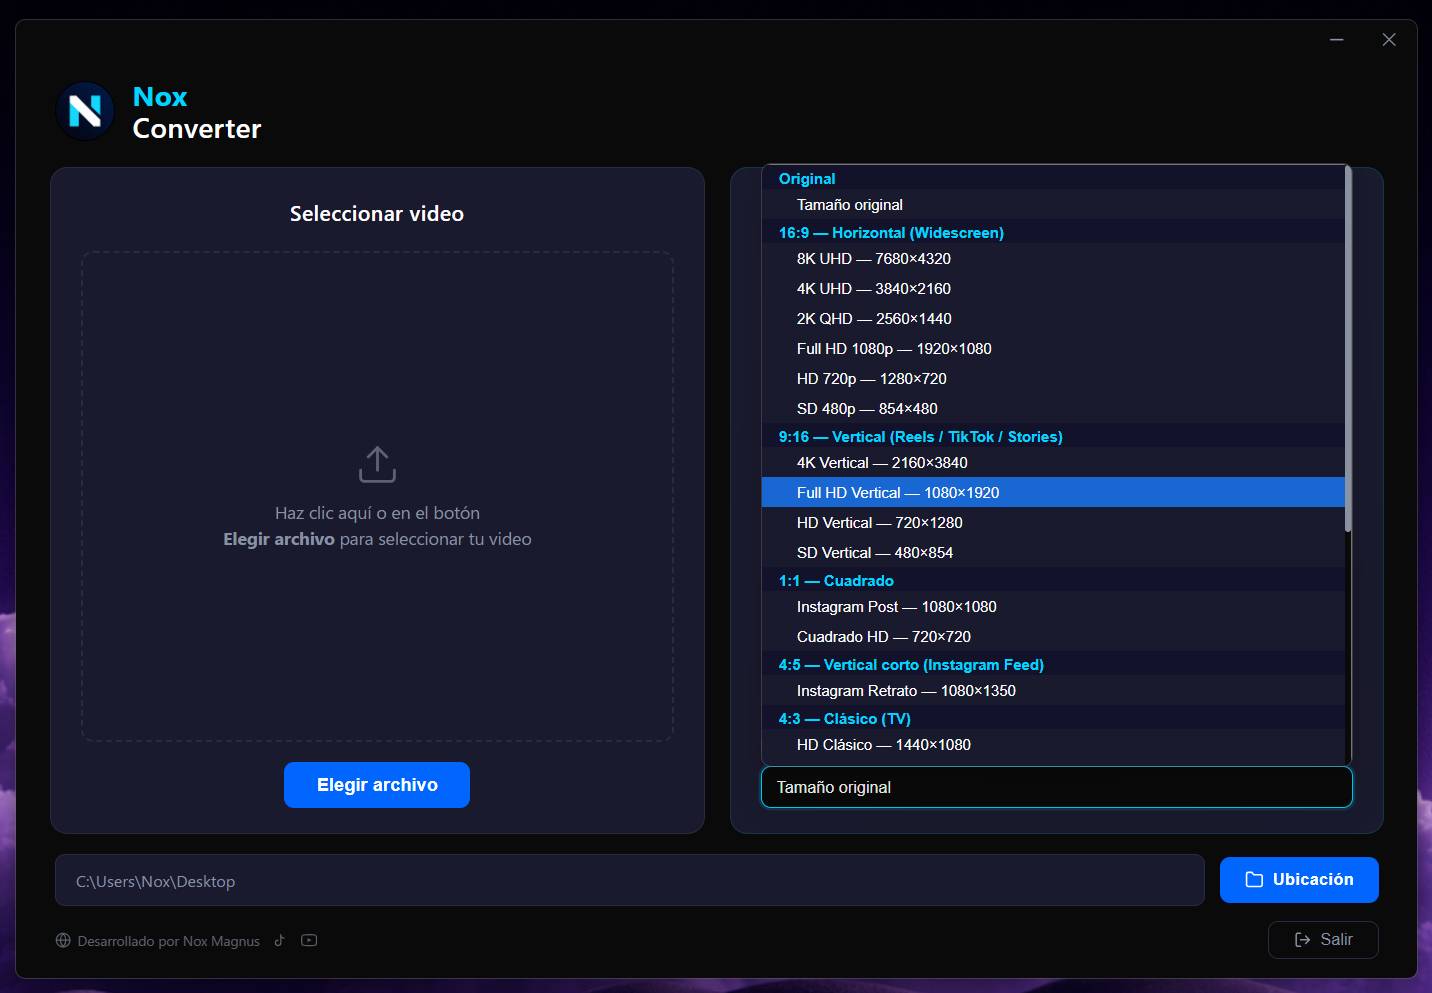Image resolution: width=1432 pixels, height=993 pixels.
Task: Select Instagram Post — 1080×1080
Action: click(x=896, y=606)
